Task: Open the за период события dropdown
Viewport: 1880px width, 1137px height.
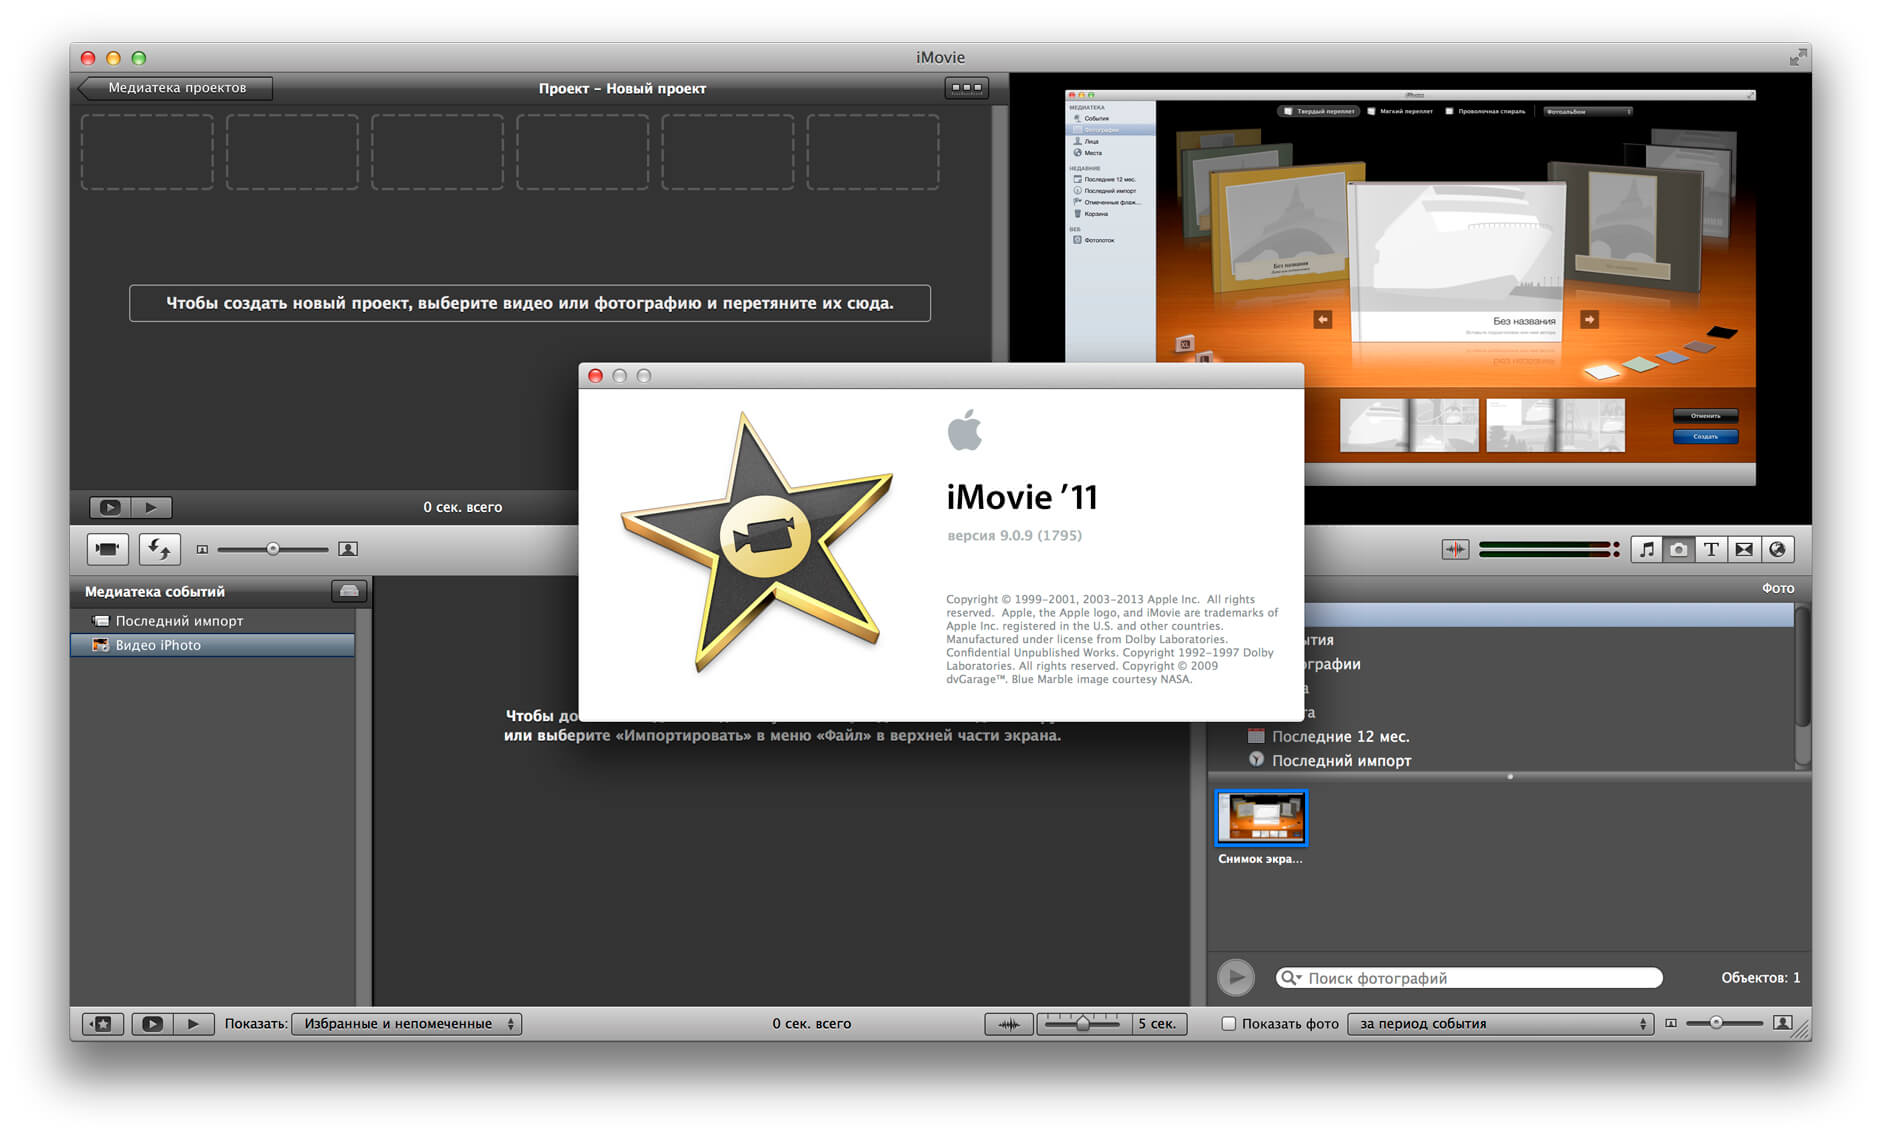Action: point(1500,1023)
